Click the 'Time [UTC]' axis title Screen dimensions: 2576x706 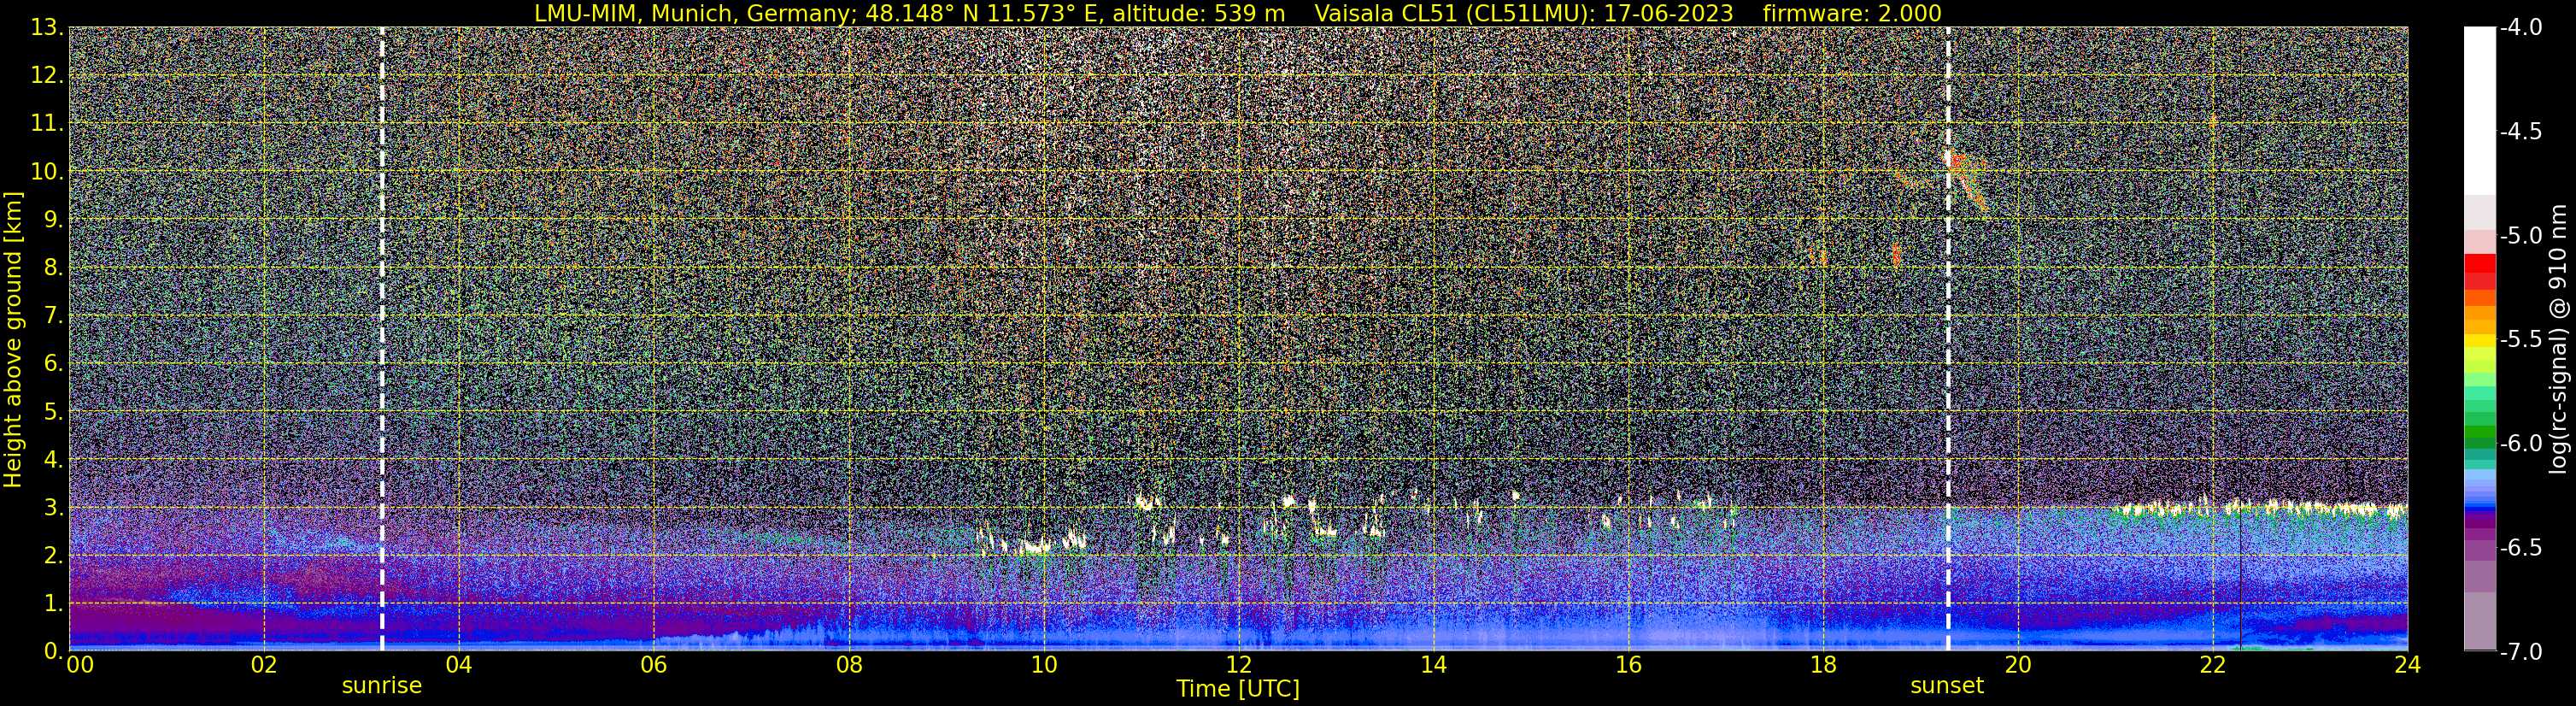[1238, 689]
